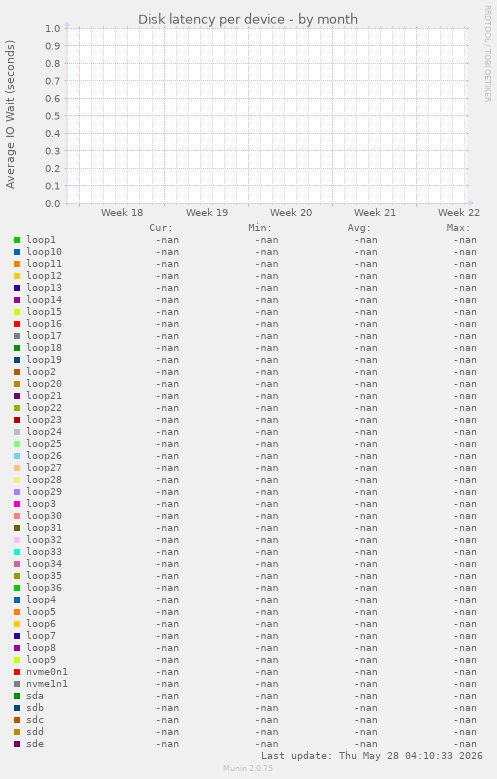Click the 'sdd' legend label
The width and height of the screenshot is (497, 779).
35,732
